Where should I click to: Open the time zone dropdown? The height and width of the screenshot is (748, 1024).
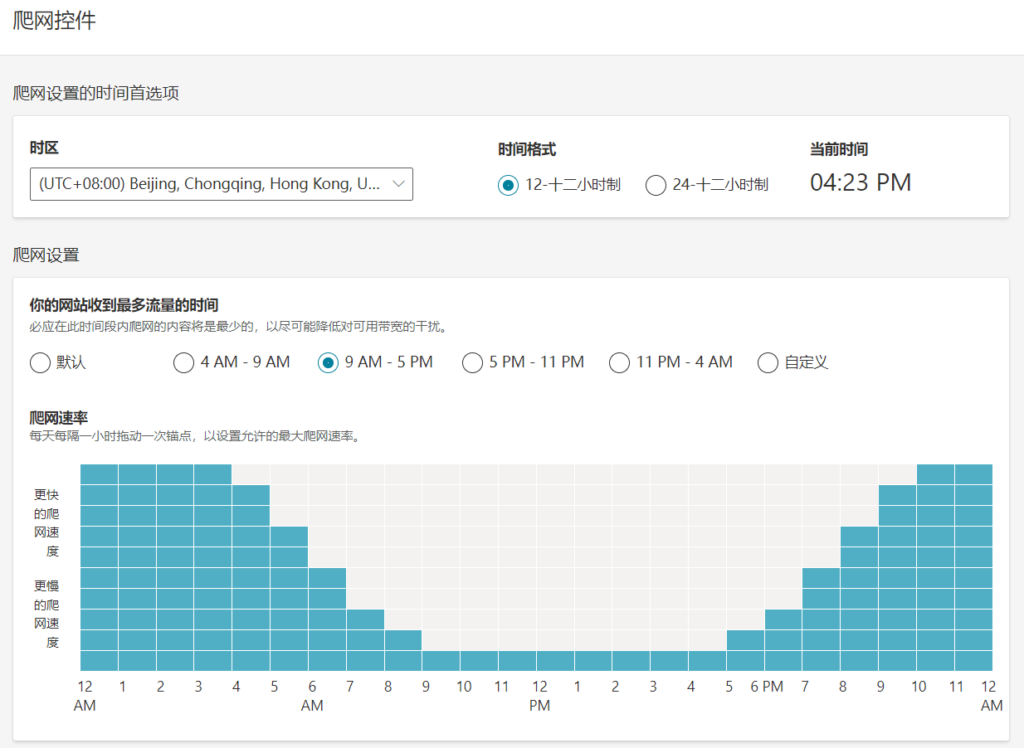coord(210,184)
